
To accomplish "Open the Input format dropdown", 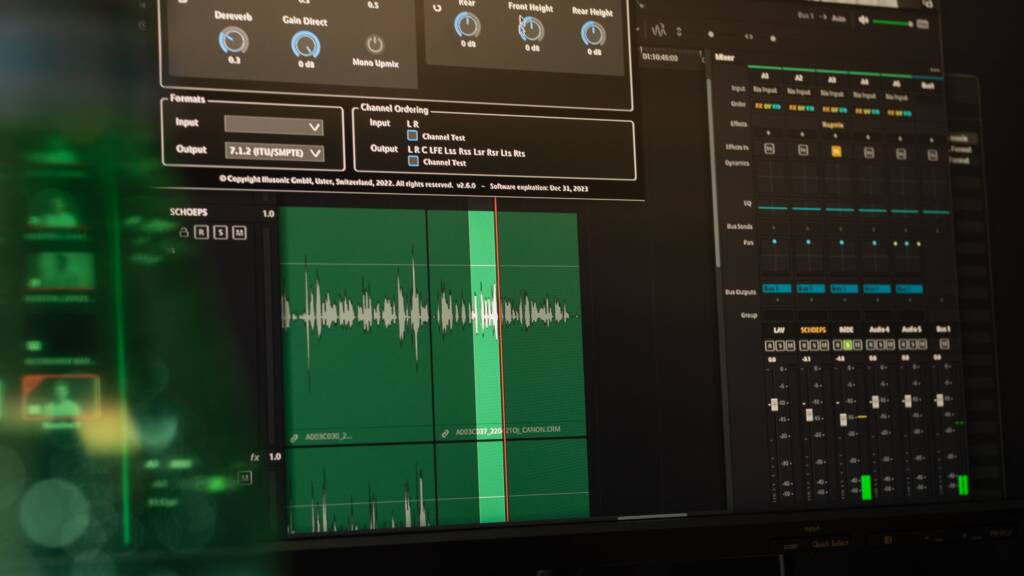I will [273, 126].
